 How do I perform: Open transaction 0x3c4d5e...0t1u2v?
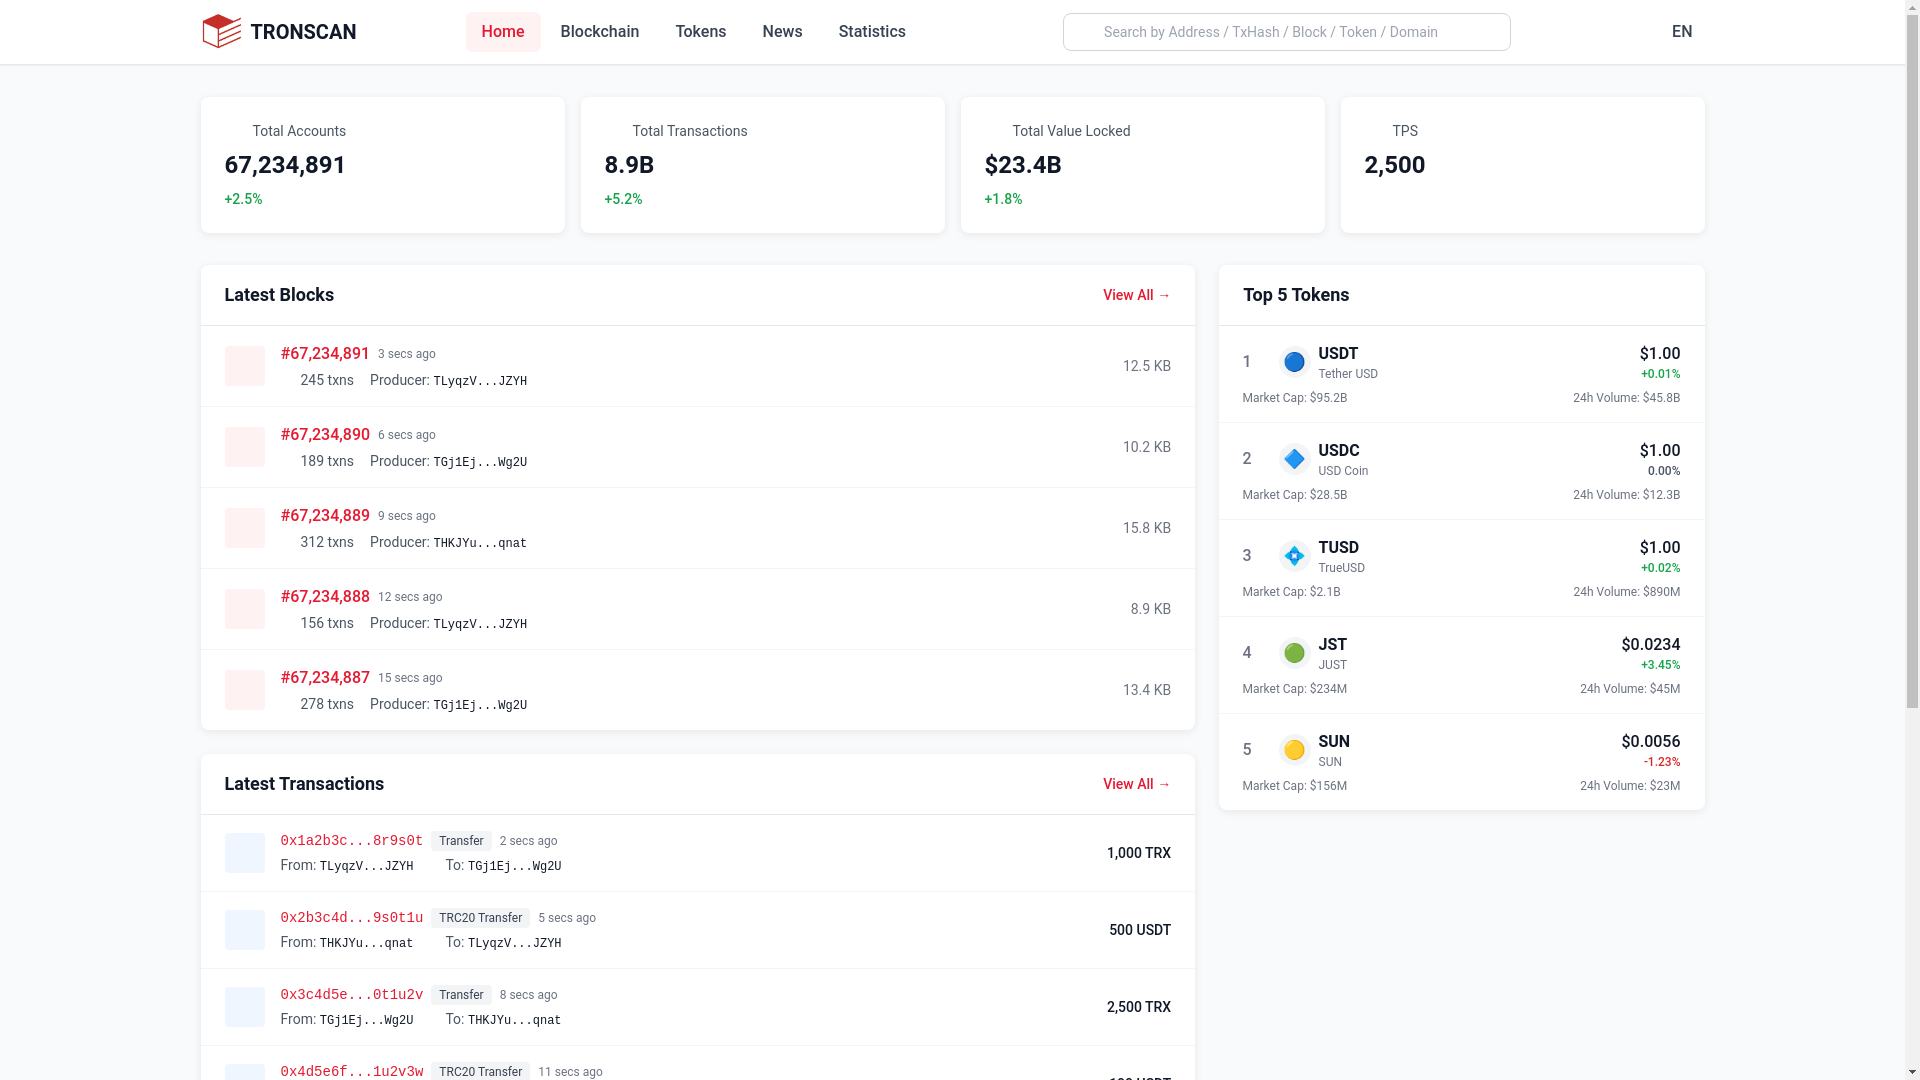coord(351,995)
